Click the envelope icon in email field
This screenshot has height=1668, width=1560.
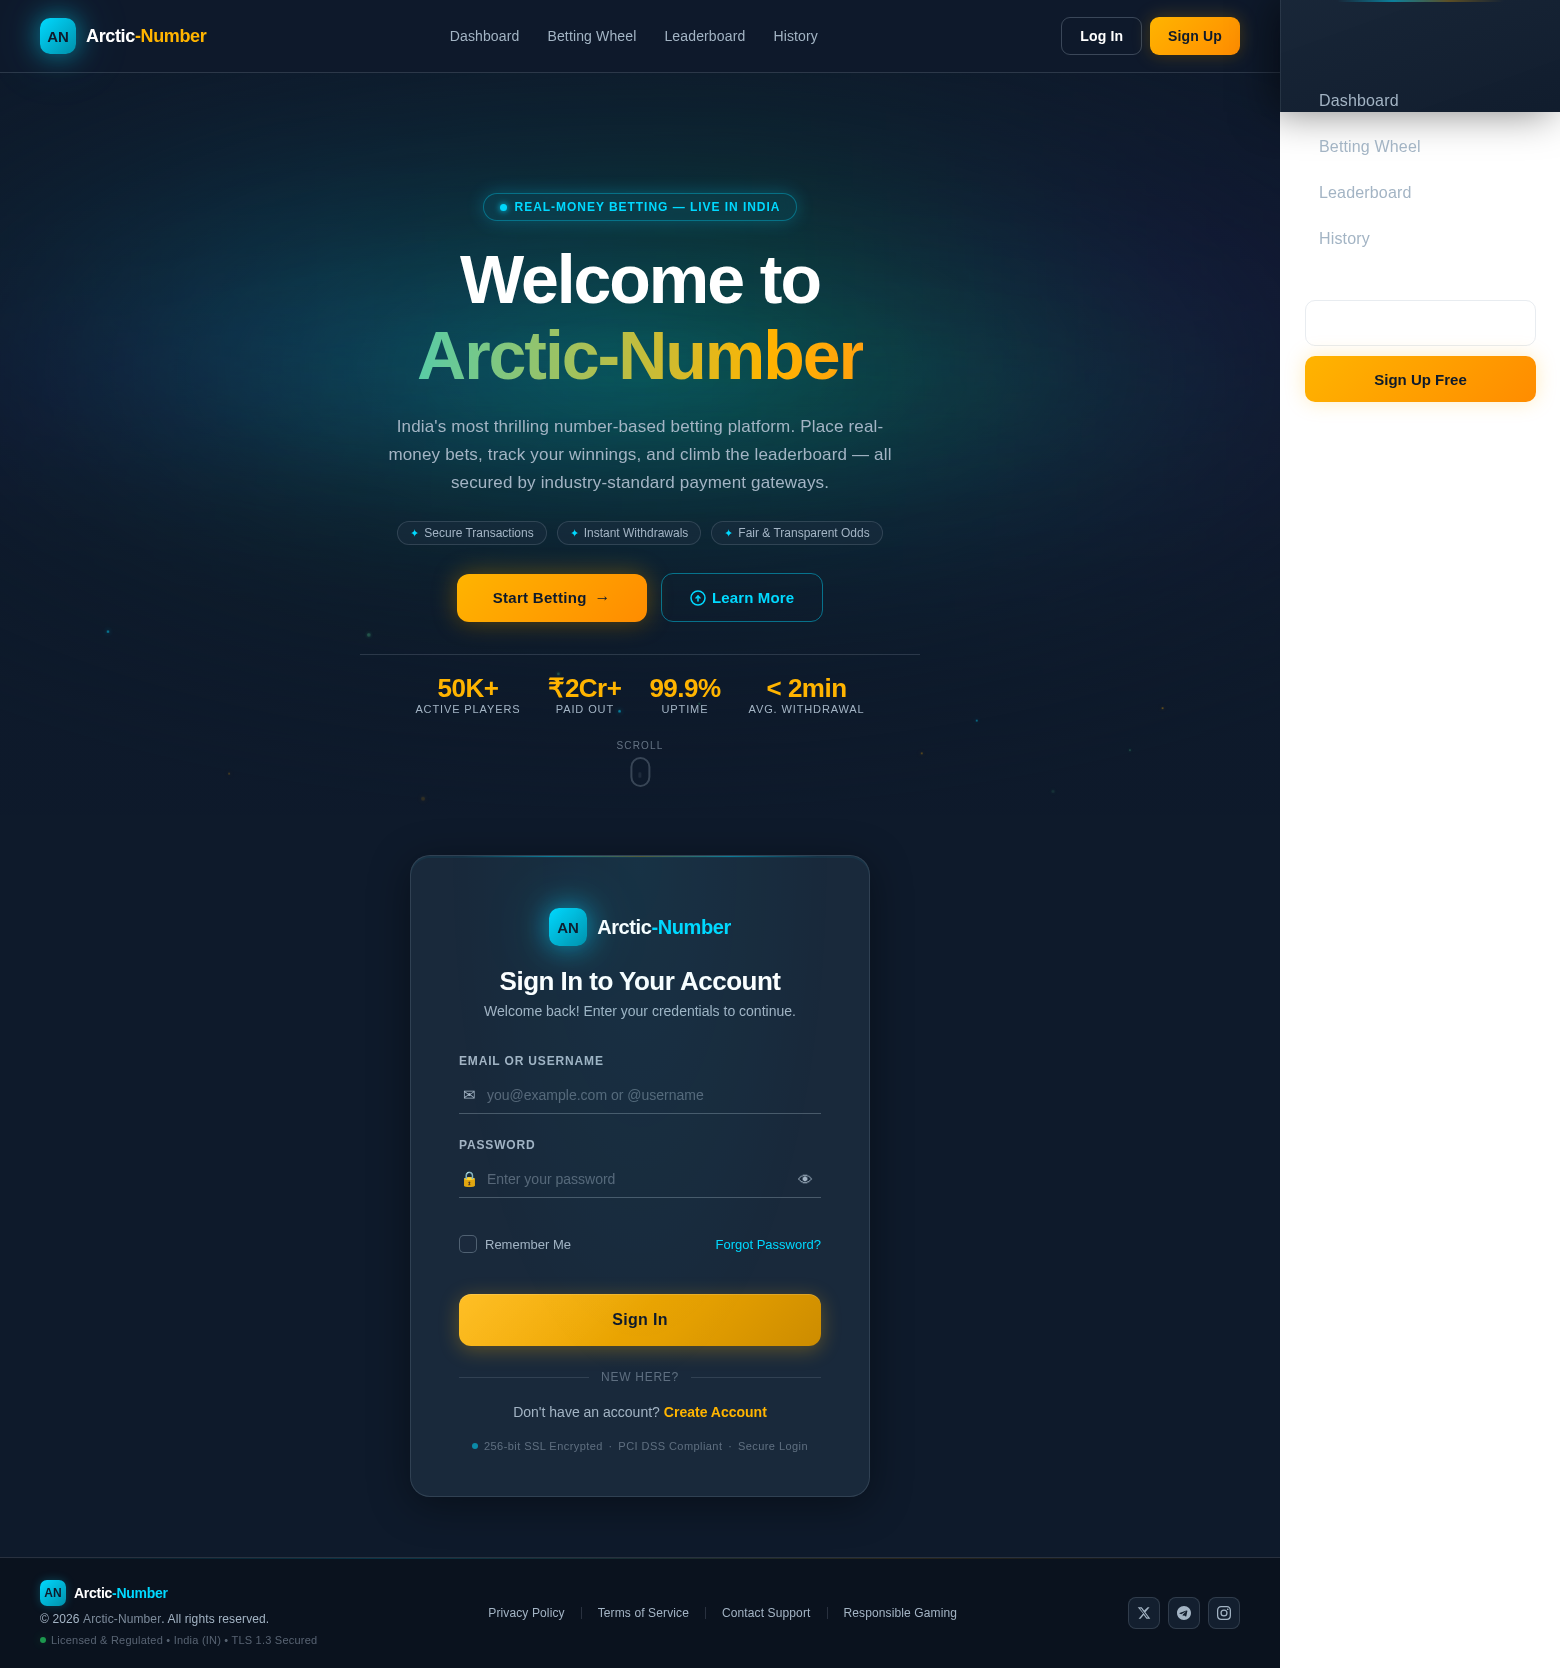coord(469,1095)
